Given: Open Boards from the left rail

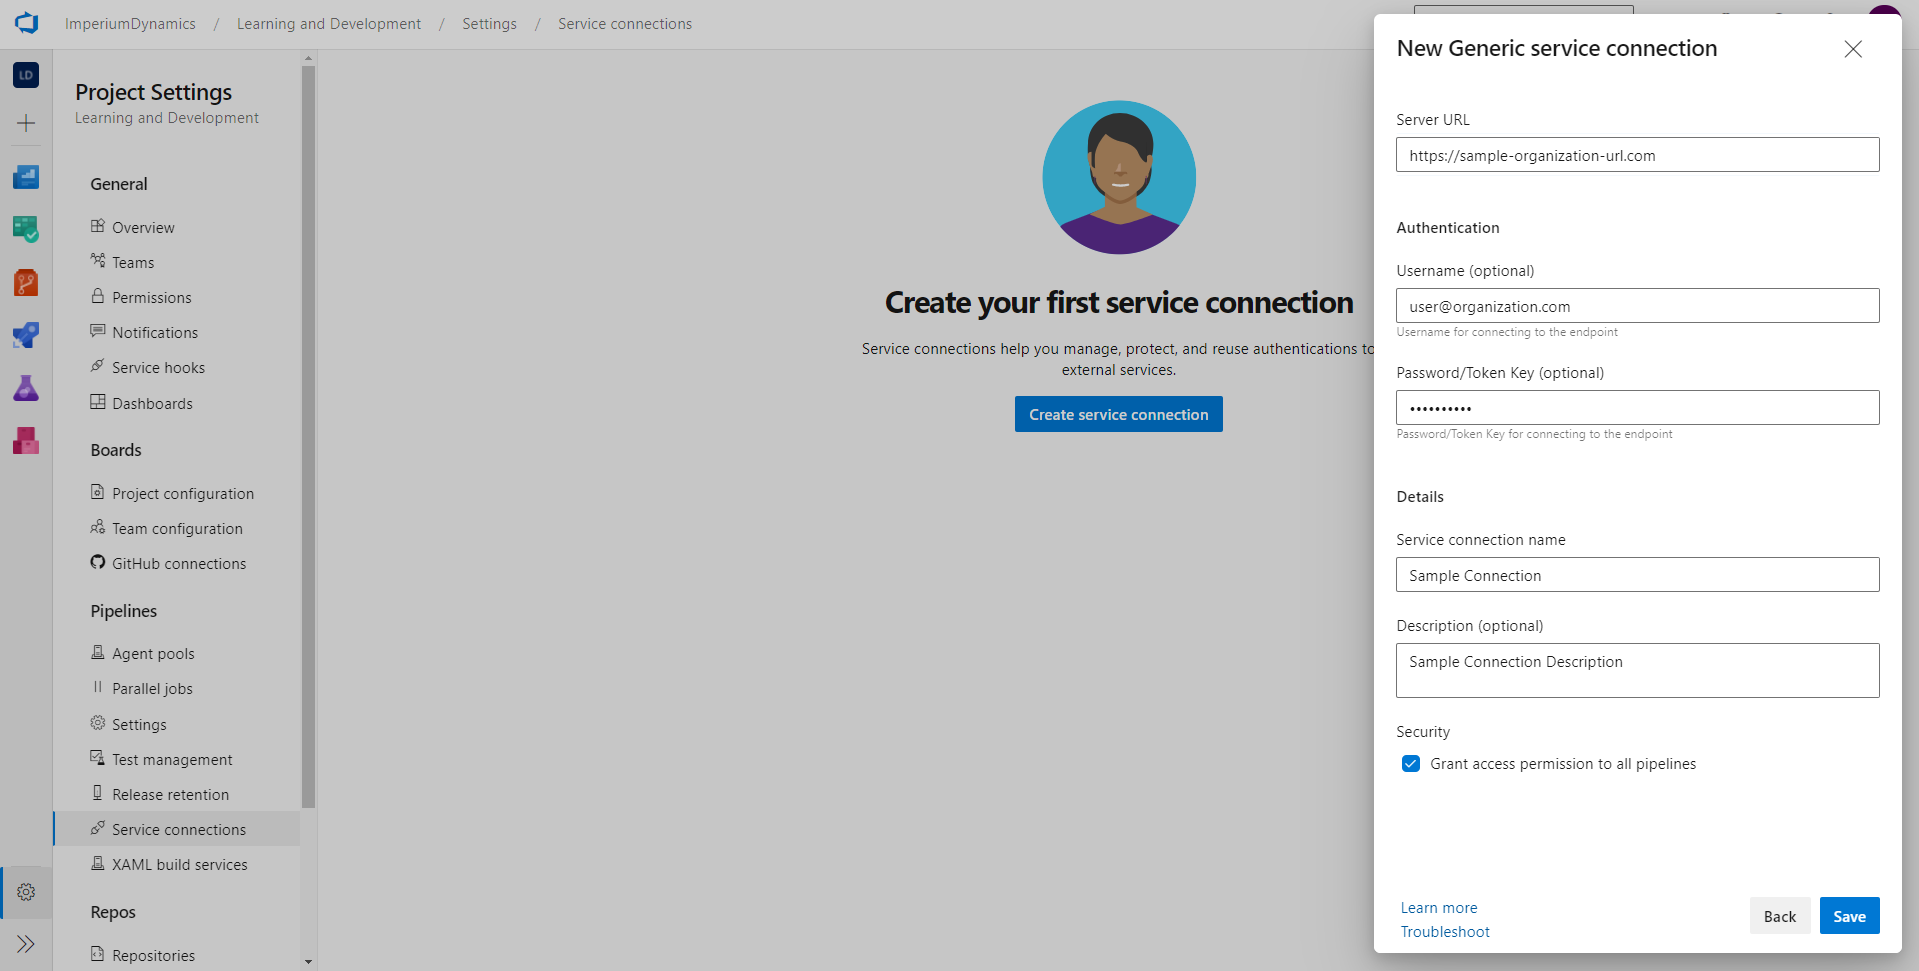Looking at the screenshot, I should point(26,230).
